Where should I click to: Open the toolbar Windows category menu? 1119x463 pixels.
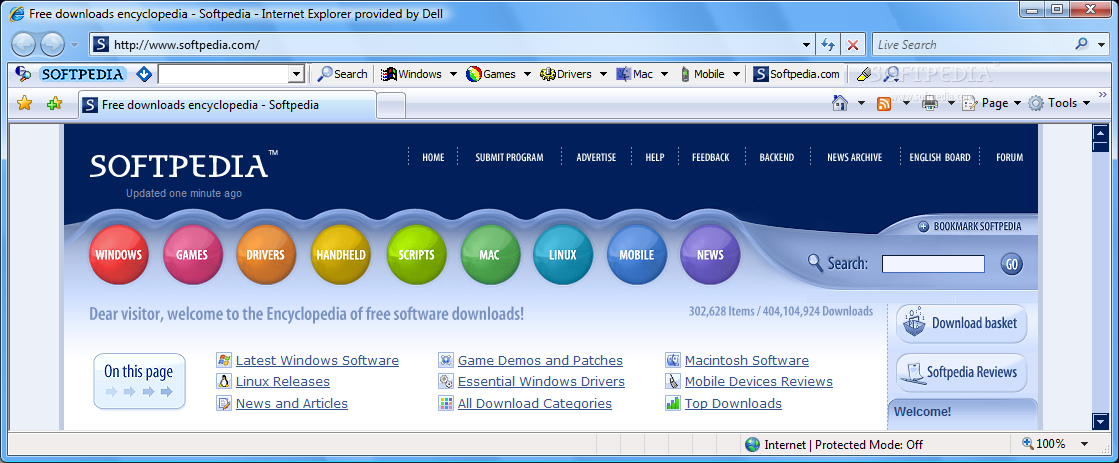tap(418, 73)
